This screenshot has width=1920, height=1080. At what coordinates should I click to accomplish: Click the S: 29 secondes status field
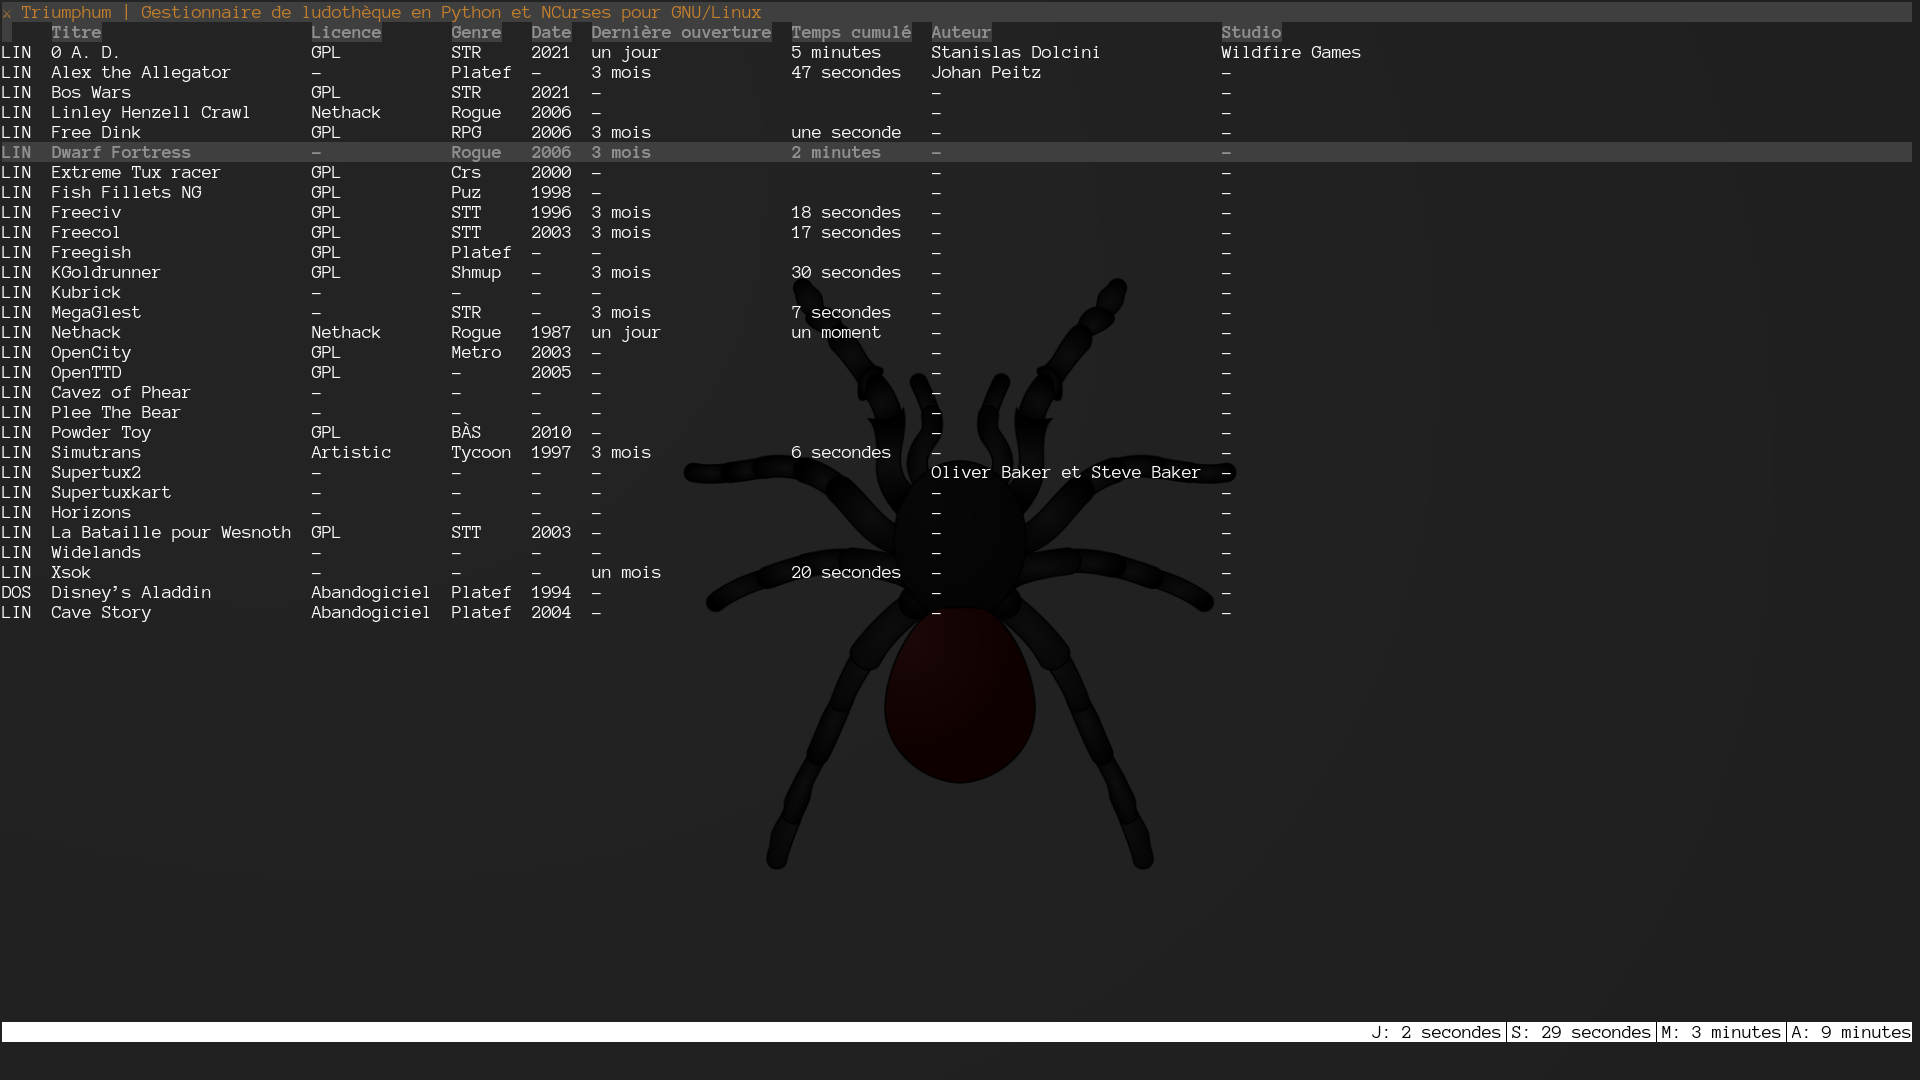(1581, 1033)
